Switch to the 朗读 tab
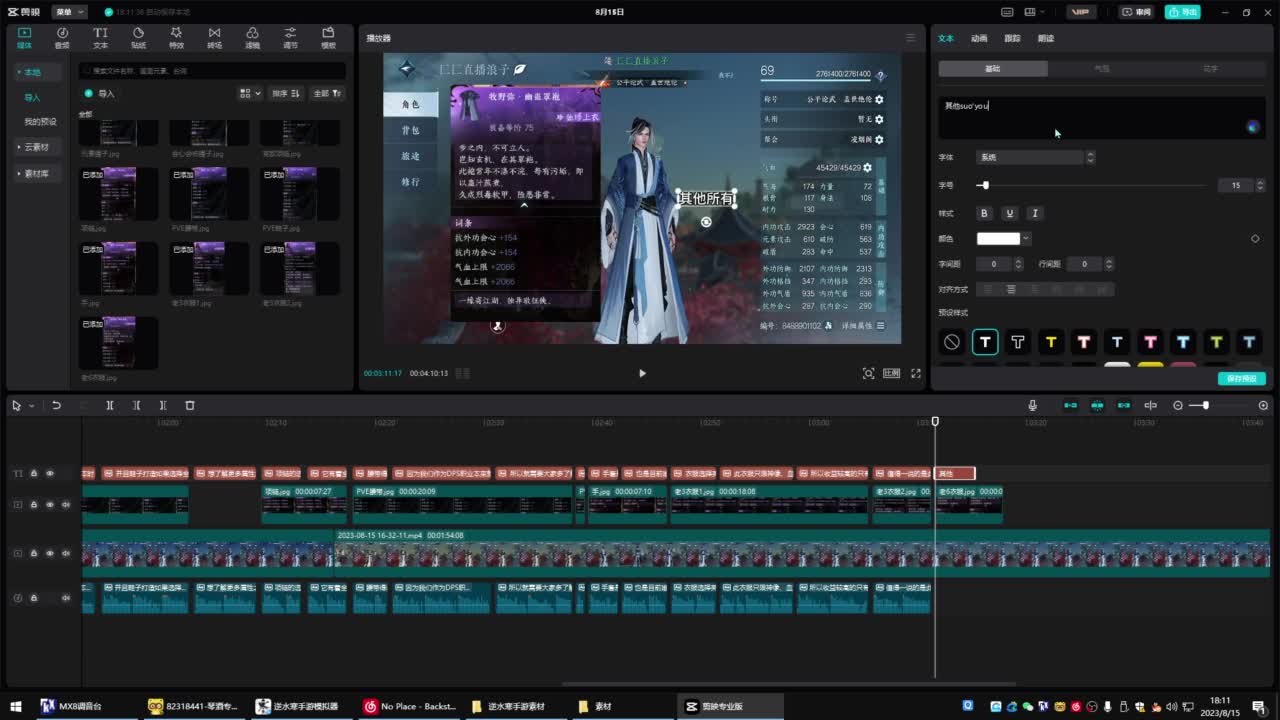The width and height of the screenshot is (1280, 720). tap(1046, 38)
